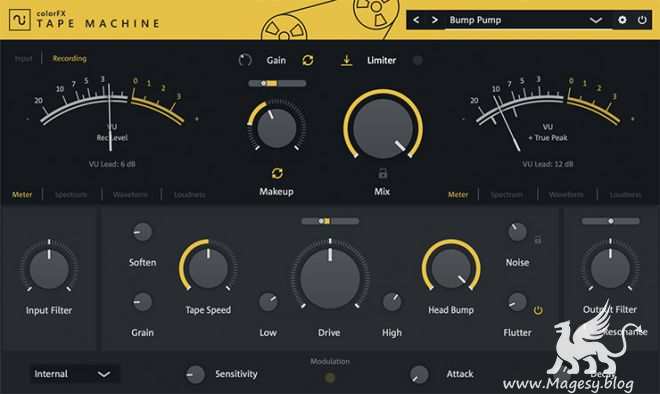Click the Drive knob

tap(330, 279)
